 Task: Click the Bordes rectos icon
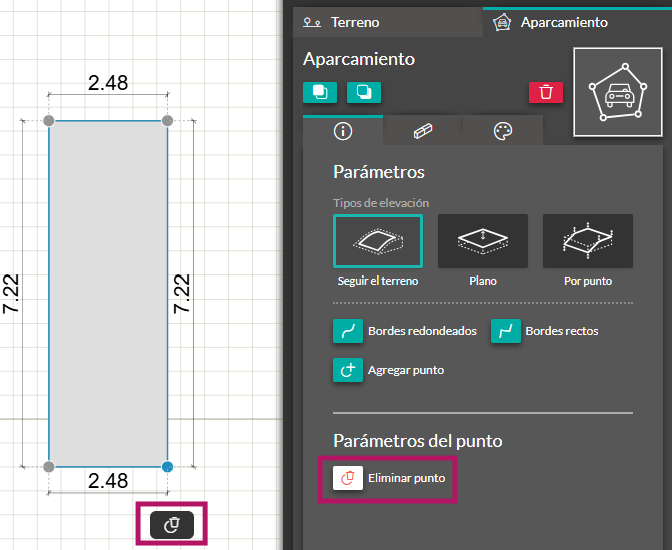pyautogui.click(x=506, y=331)
